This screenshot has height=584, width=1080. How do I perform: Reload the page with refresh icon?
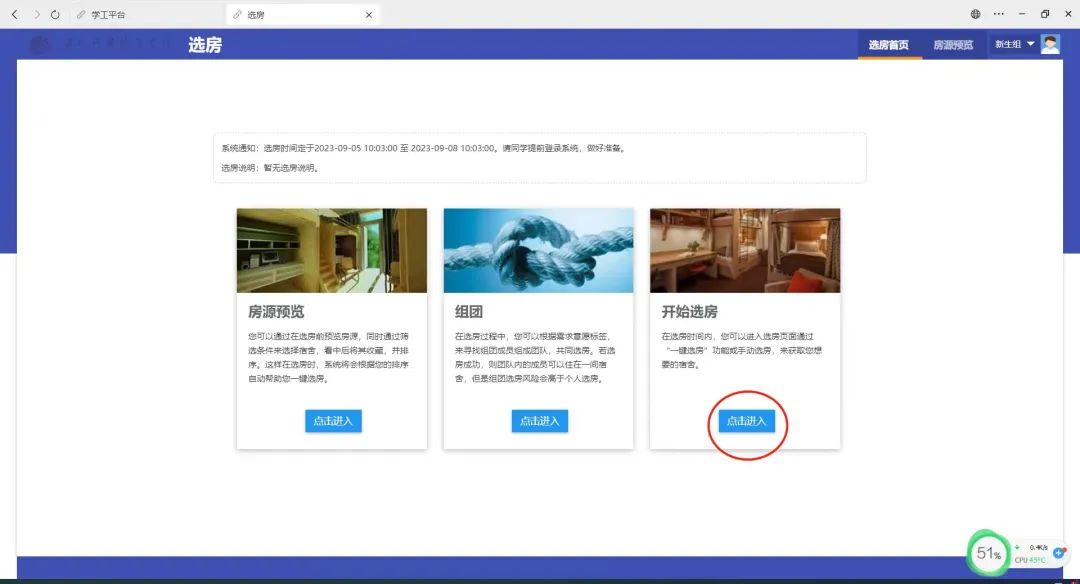(55, 15)
